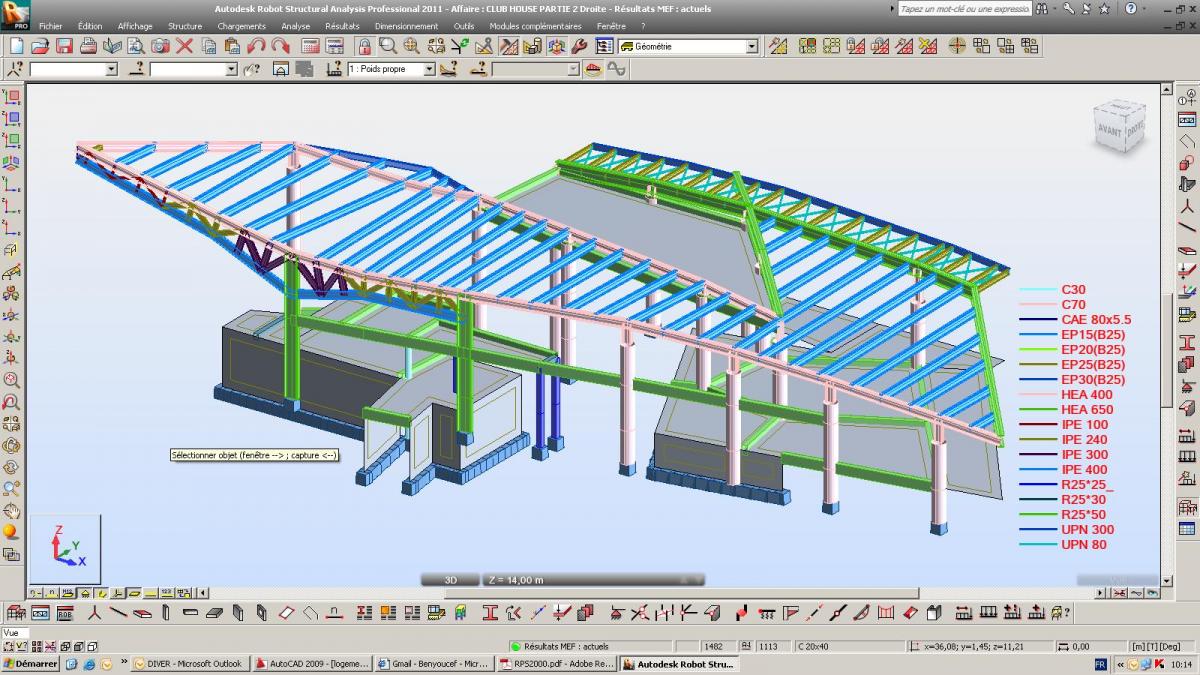Click the I-beam section icon in bottom toolbar

(491, 612)
